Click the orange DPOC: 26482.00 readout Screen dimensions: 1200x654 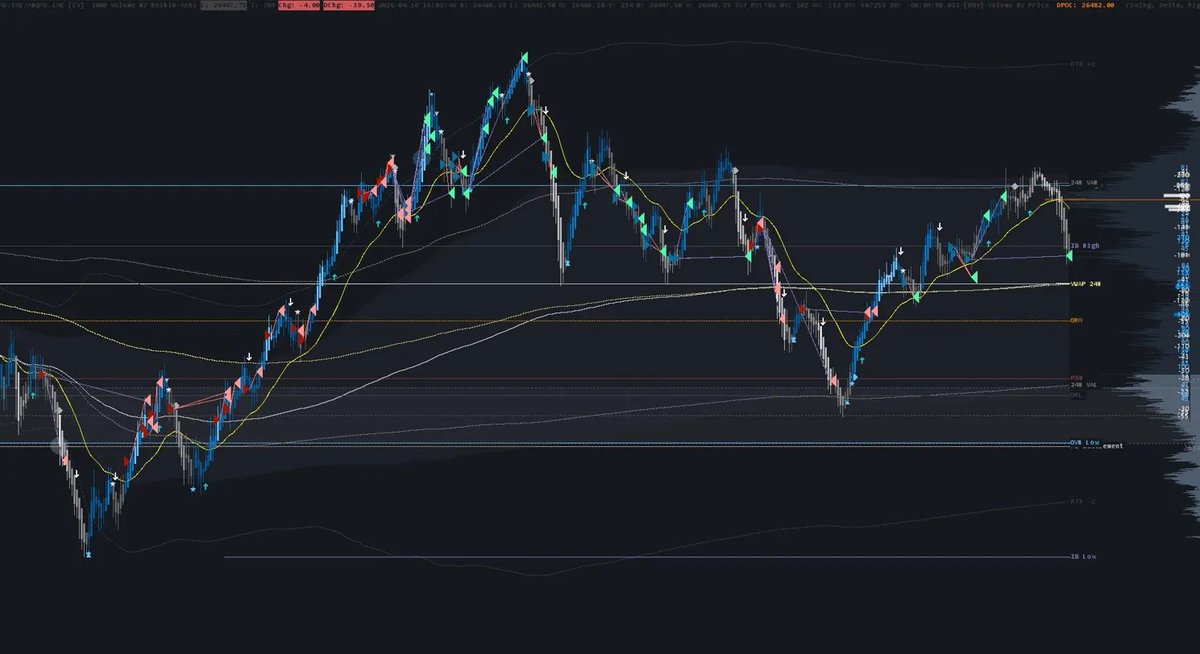[x=1084, y=5]
